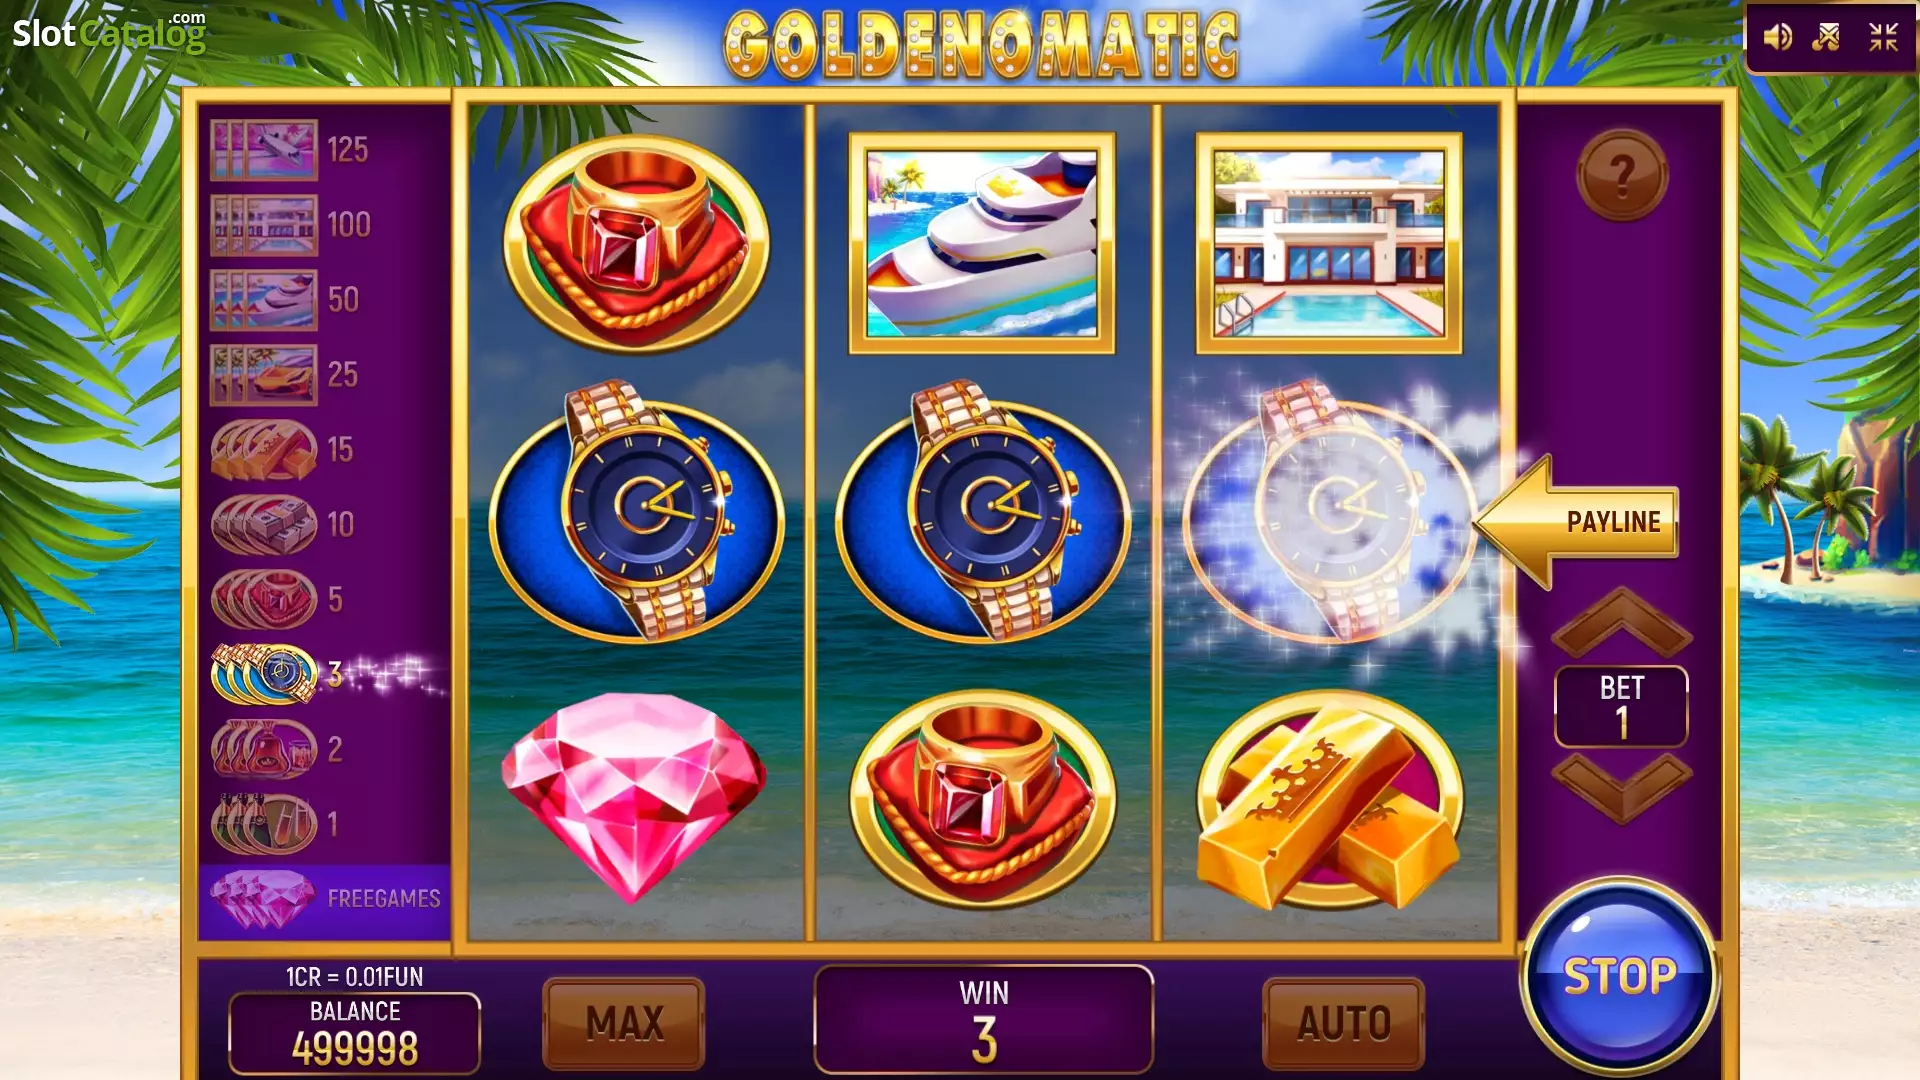1920x1080 pixels.
Task: Click the villa symbol on the right reel
Action: [x=1329, y=243]
